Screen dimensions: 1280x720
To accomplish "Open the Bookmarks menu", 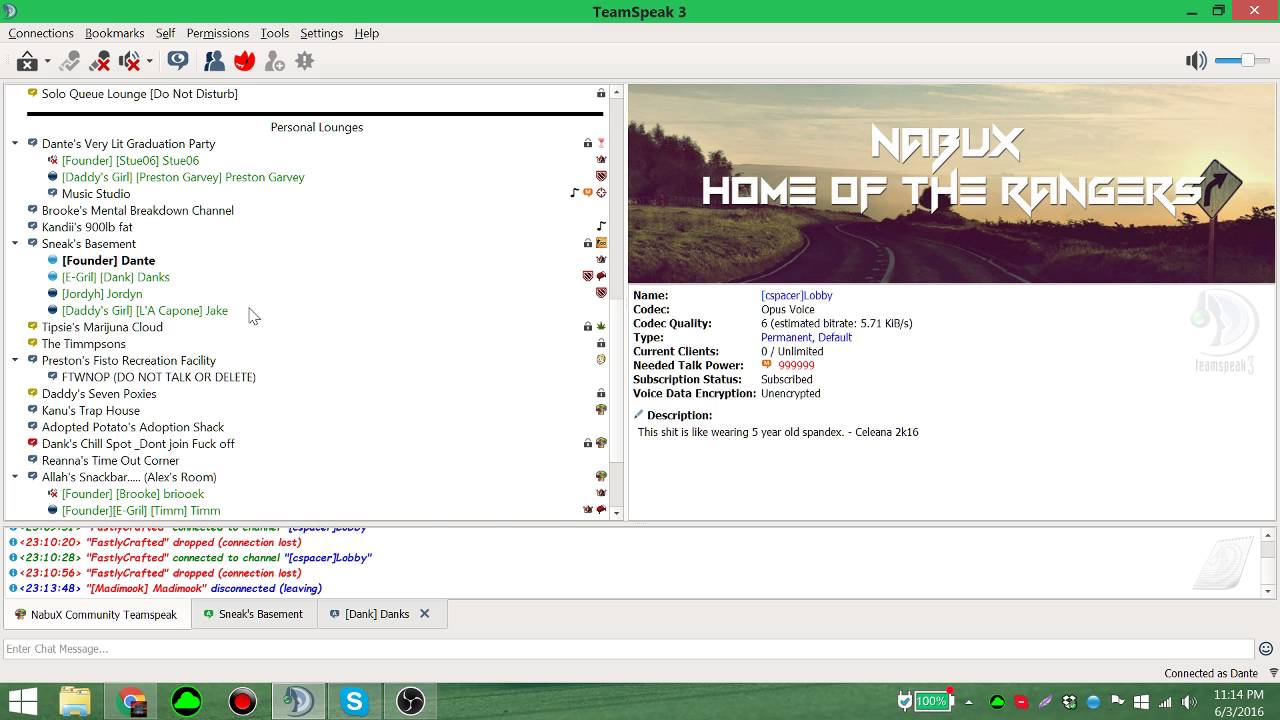I will [115, 33].
